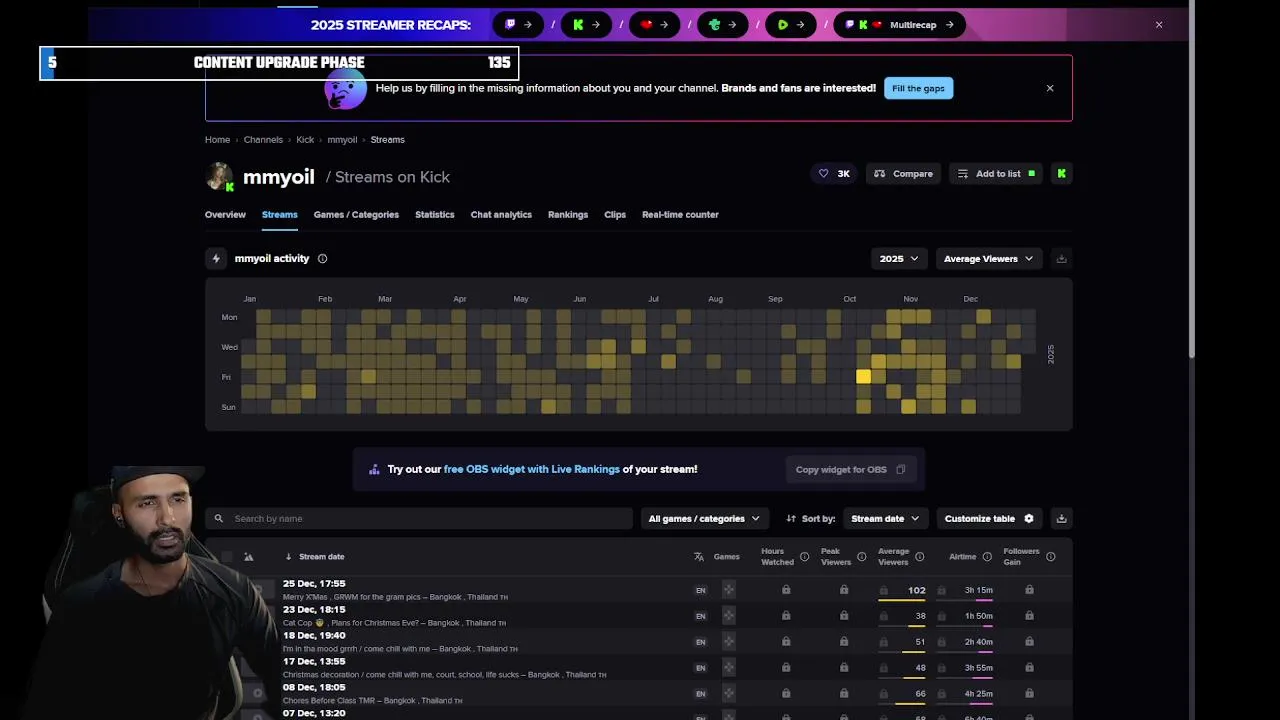Go to the Statistics tab
This screenshot has height=720, width=1280.
pyautogui.click(x=435, y=214)
